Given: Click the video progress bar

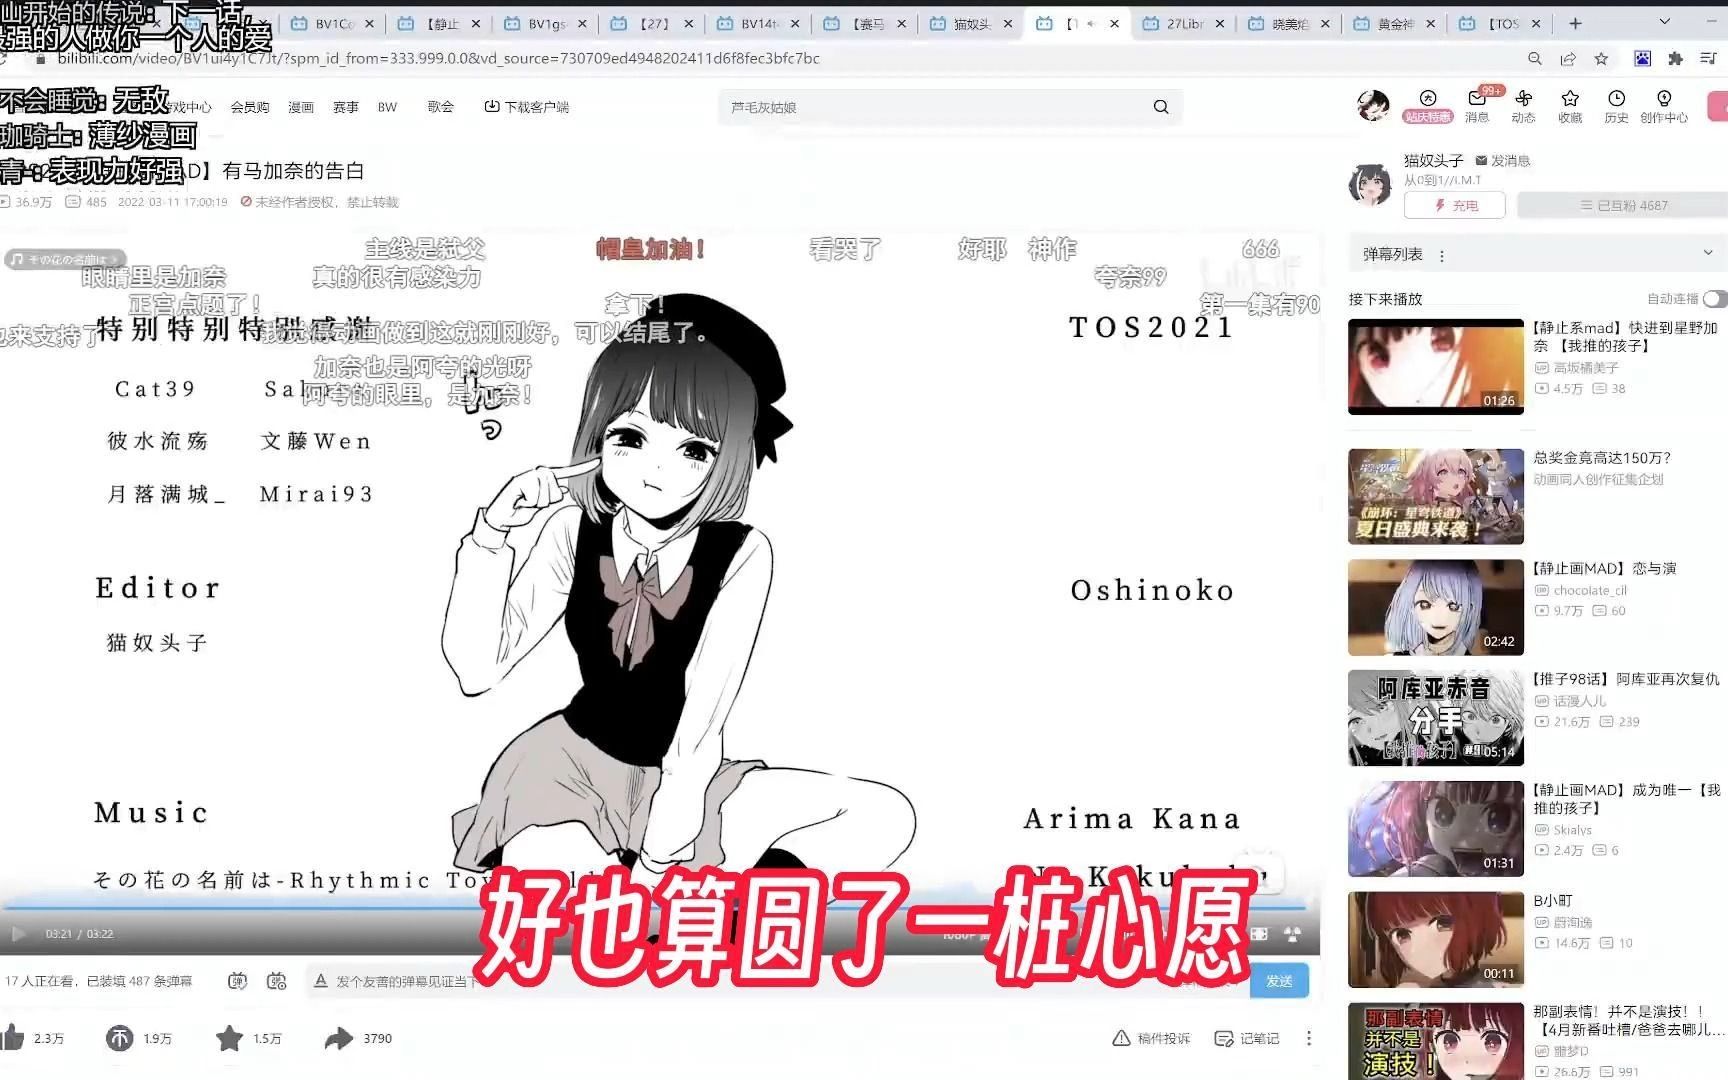Looking at the screenshot, I should (653, 906).
